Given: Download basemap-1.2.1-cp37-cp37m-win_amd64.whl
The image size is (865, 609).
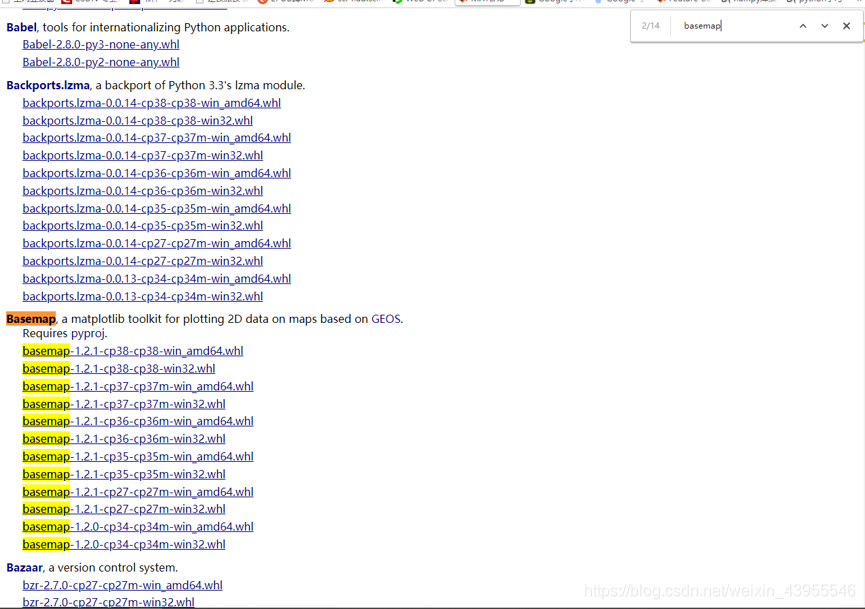Looking at the screenshot, I should tap(138, 386).
